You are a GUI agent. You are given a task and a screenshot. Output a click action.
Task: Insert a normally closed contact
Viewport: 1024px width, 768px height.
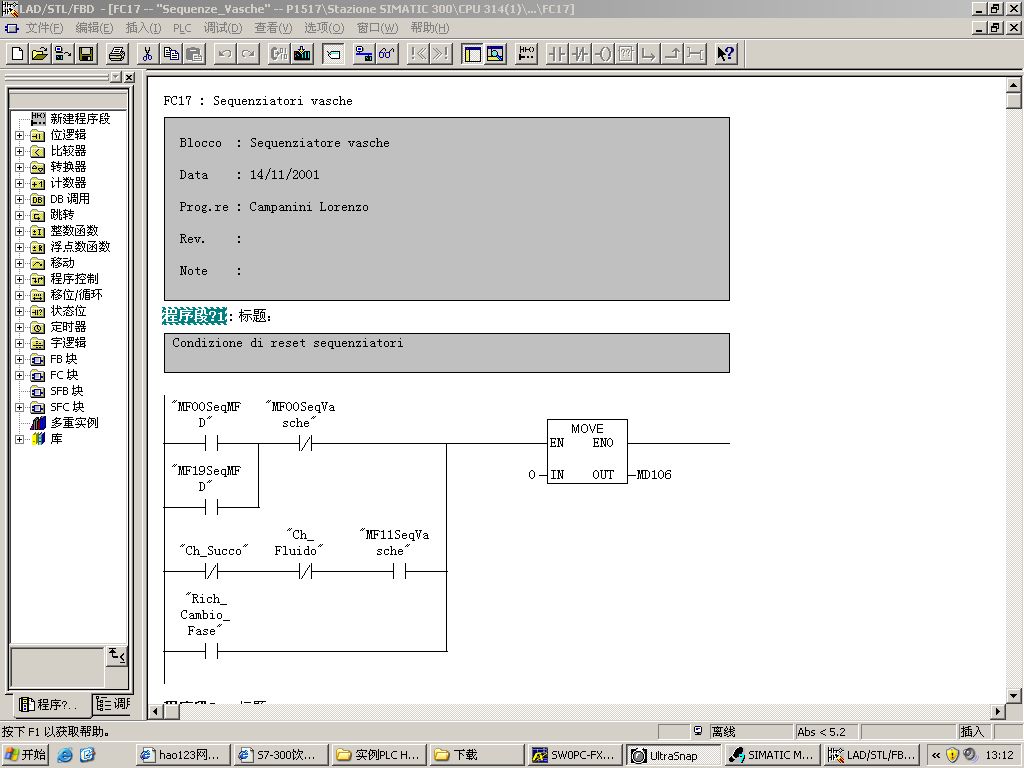(x=580, y=54)
